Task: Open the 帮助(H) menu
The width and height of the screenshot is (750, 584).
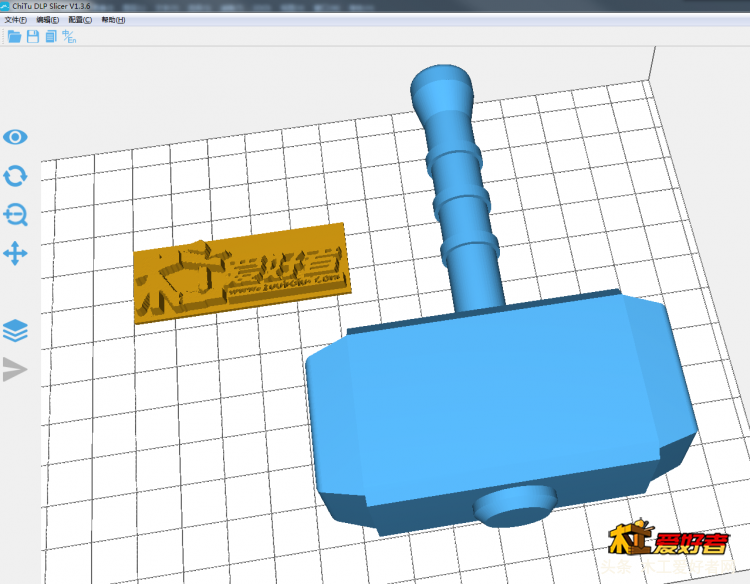Action: [113, 20]
